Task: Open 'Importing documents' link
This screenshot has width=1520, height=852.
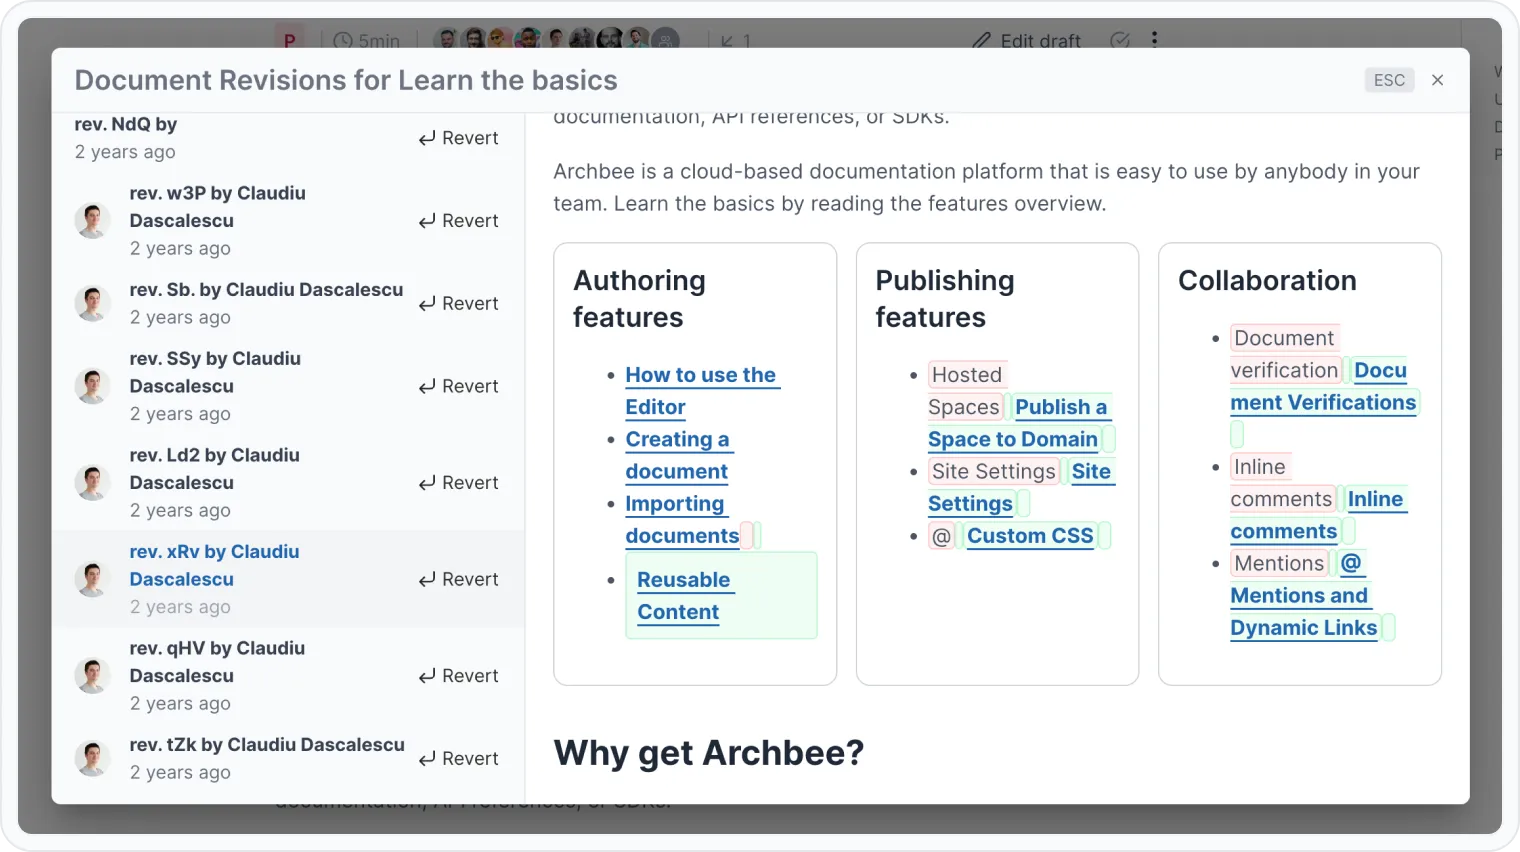Action: (682, 520)
